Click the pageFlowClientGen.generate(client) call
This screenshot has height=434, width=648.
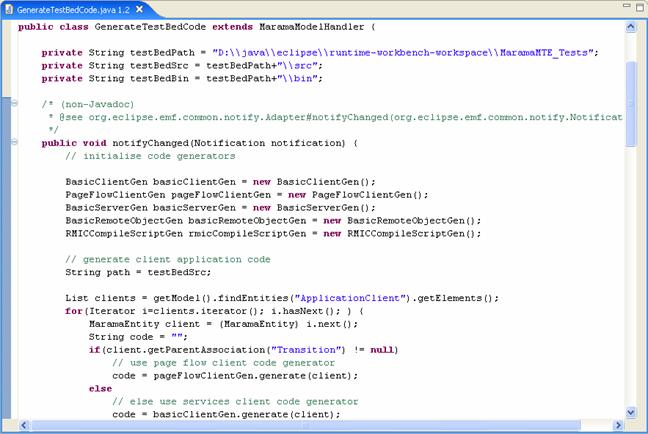[x=252, y=376]
